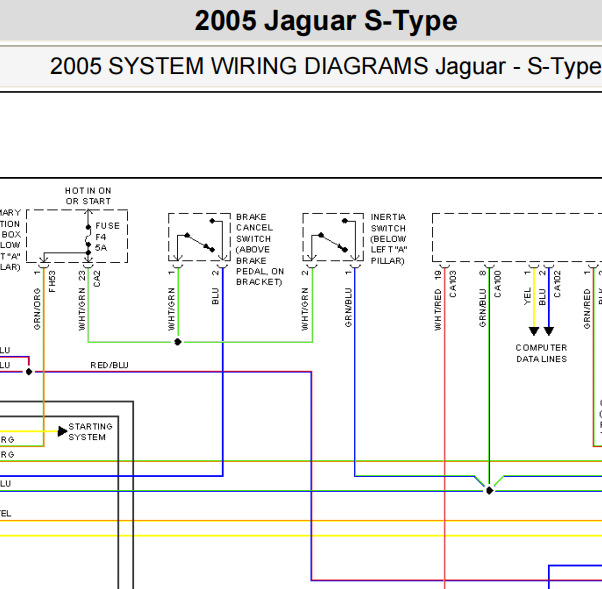This screenshot has width=602, height=589.
Task: Select the 'FUSE F4 5A' label
Action: pyautogui.click(x=107, y=237)
